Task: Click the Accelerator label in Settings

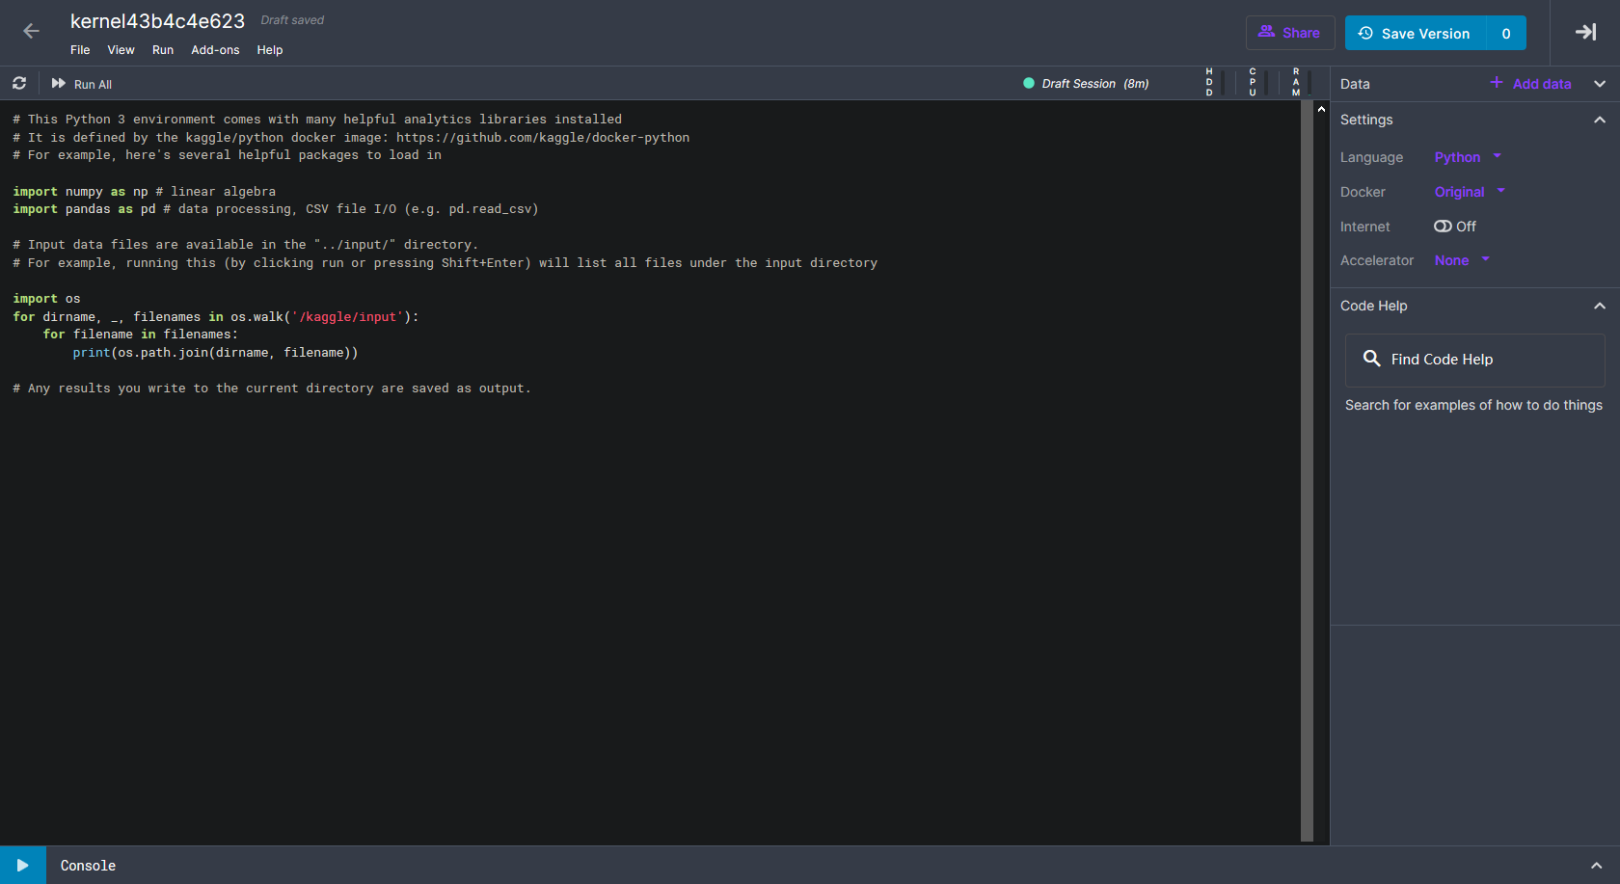Action: (x=1377, y=261)
